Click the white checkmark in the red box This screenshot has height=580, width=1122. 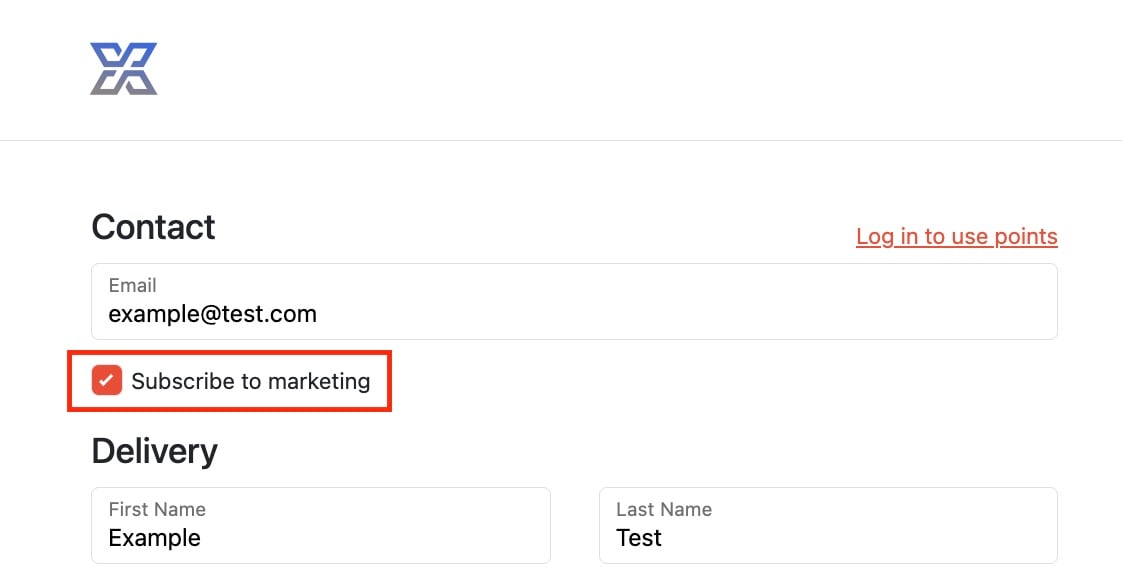[x=107, y=380]
